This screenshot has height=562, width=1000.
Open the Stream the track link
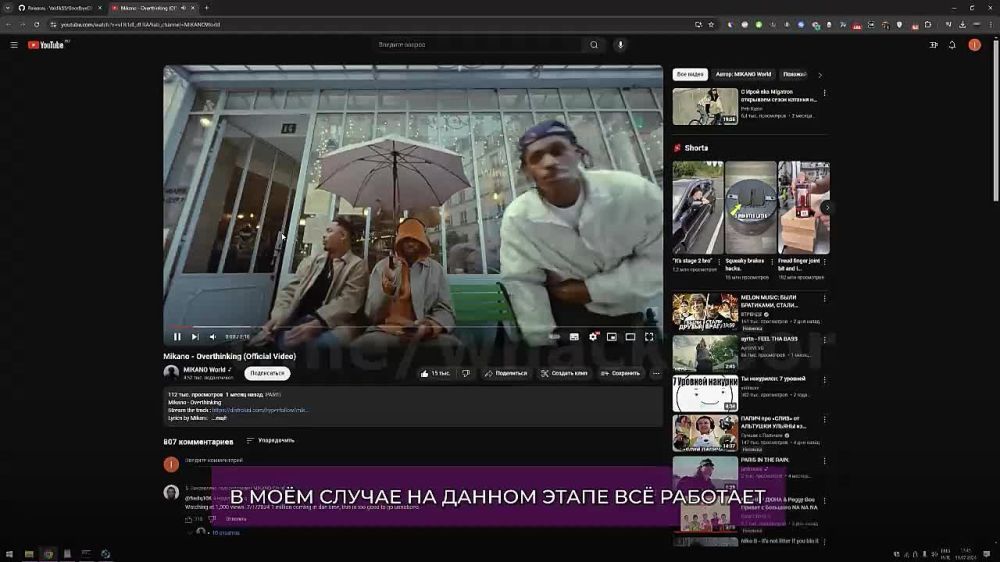pos(260,410)
